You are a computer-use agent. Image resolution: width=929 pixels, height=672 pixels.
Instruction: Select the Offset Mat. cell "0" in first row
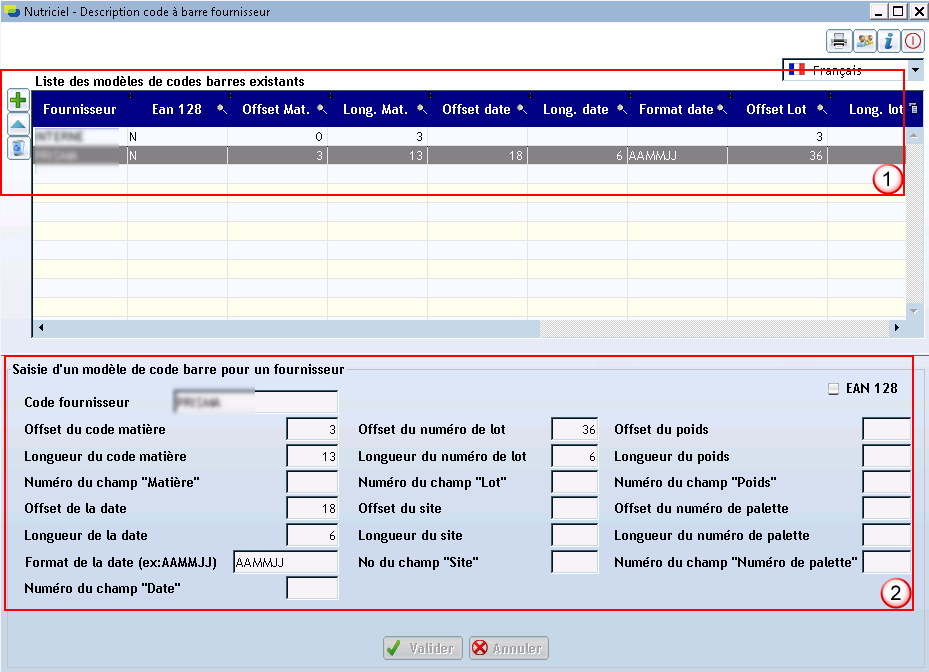(x=277, y=137)
